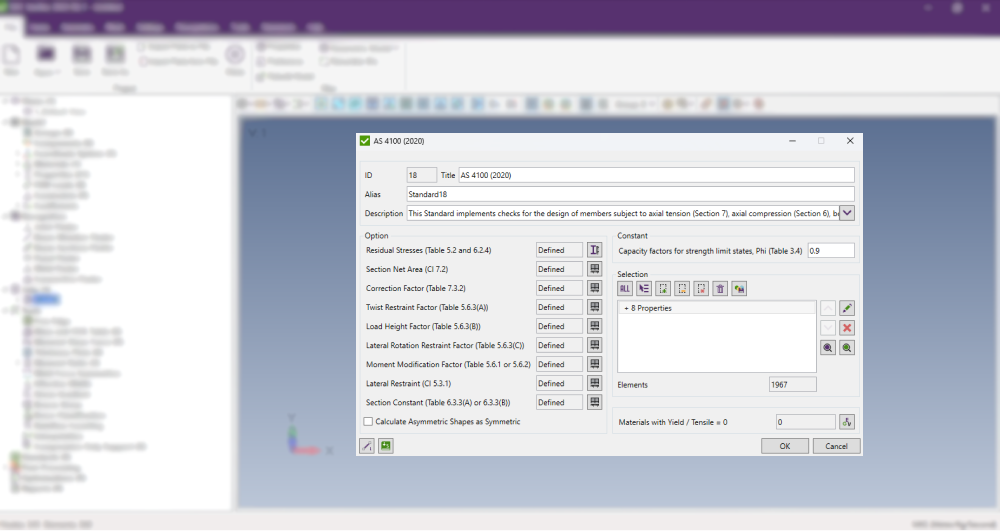Click the Defined value for Lateral Rotation Restraint Factor
The height and width of the screenshot is (531, 1000).
(x=559, y=345)
